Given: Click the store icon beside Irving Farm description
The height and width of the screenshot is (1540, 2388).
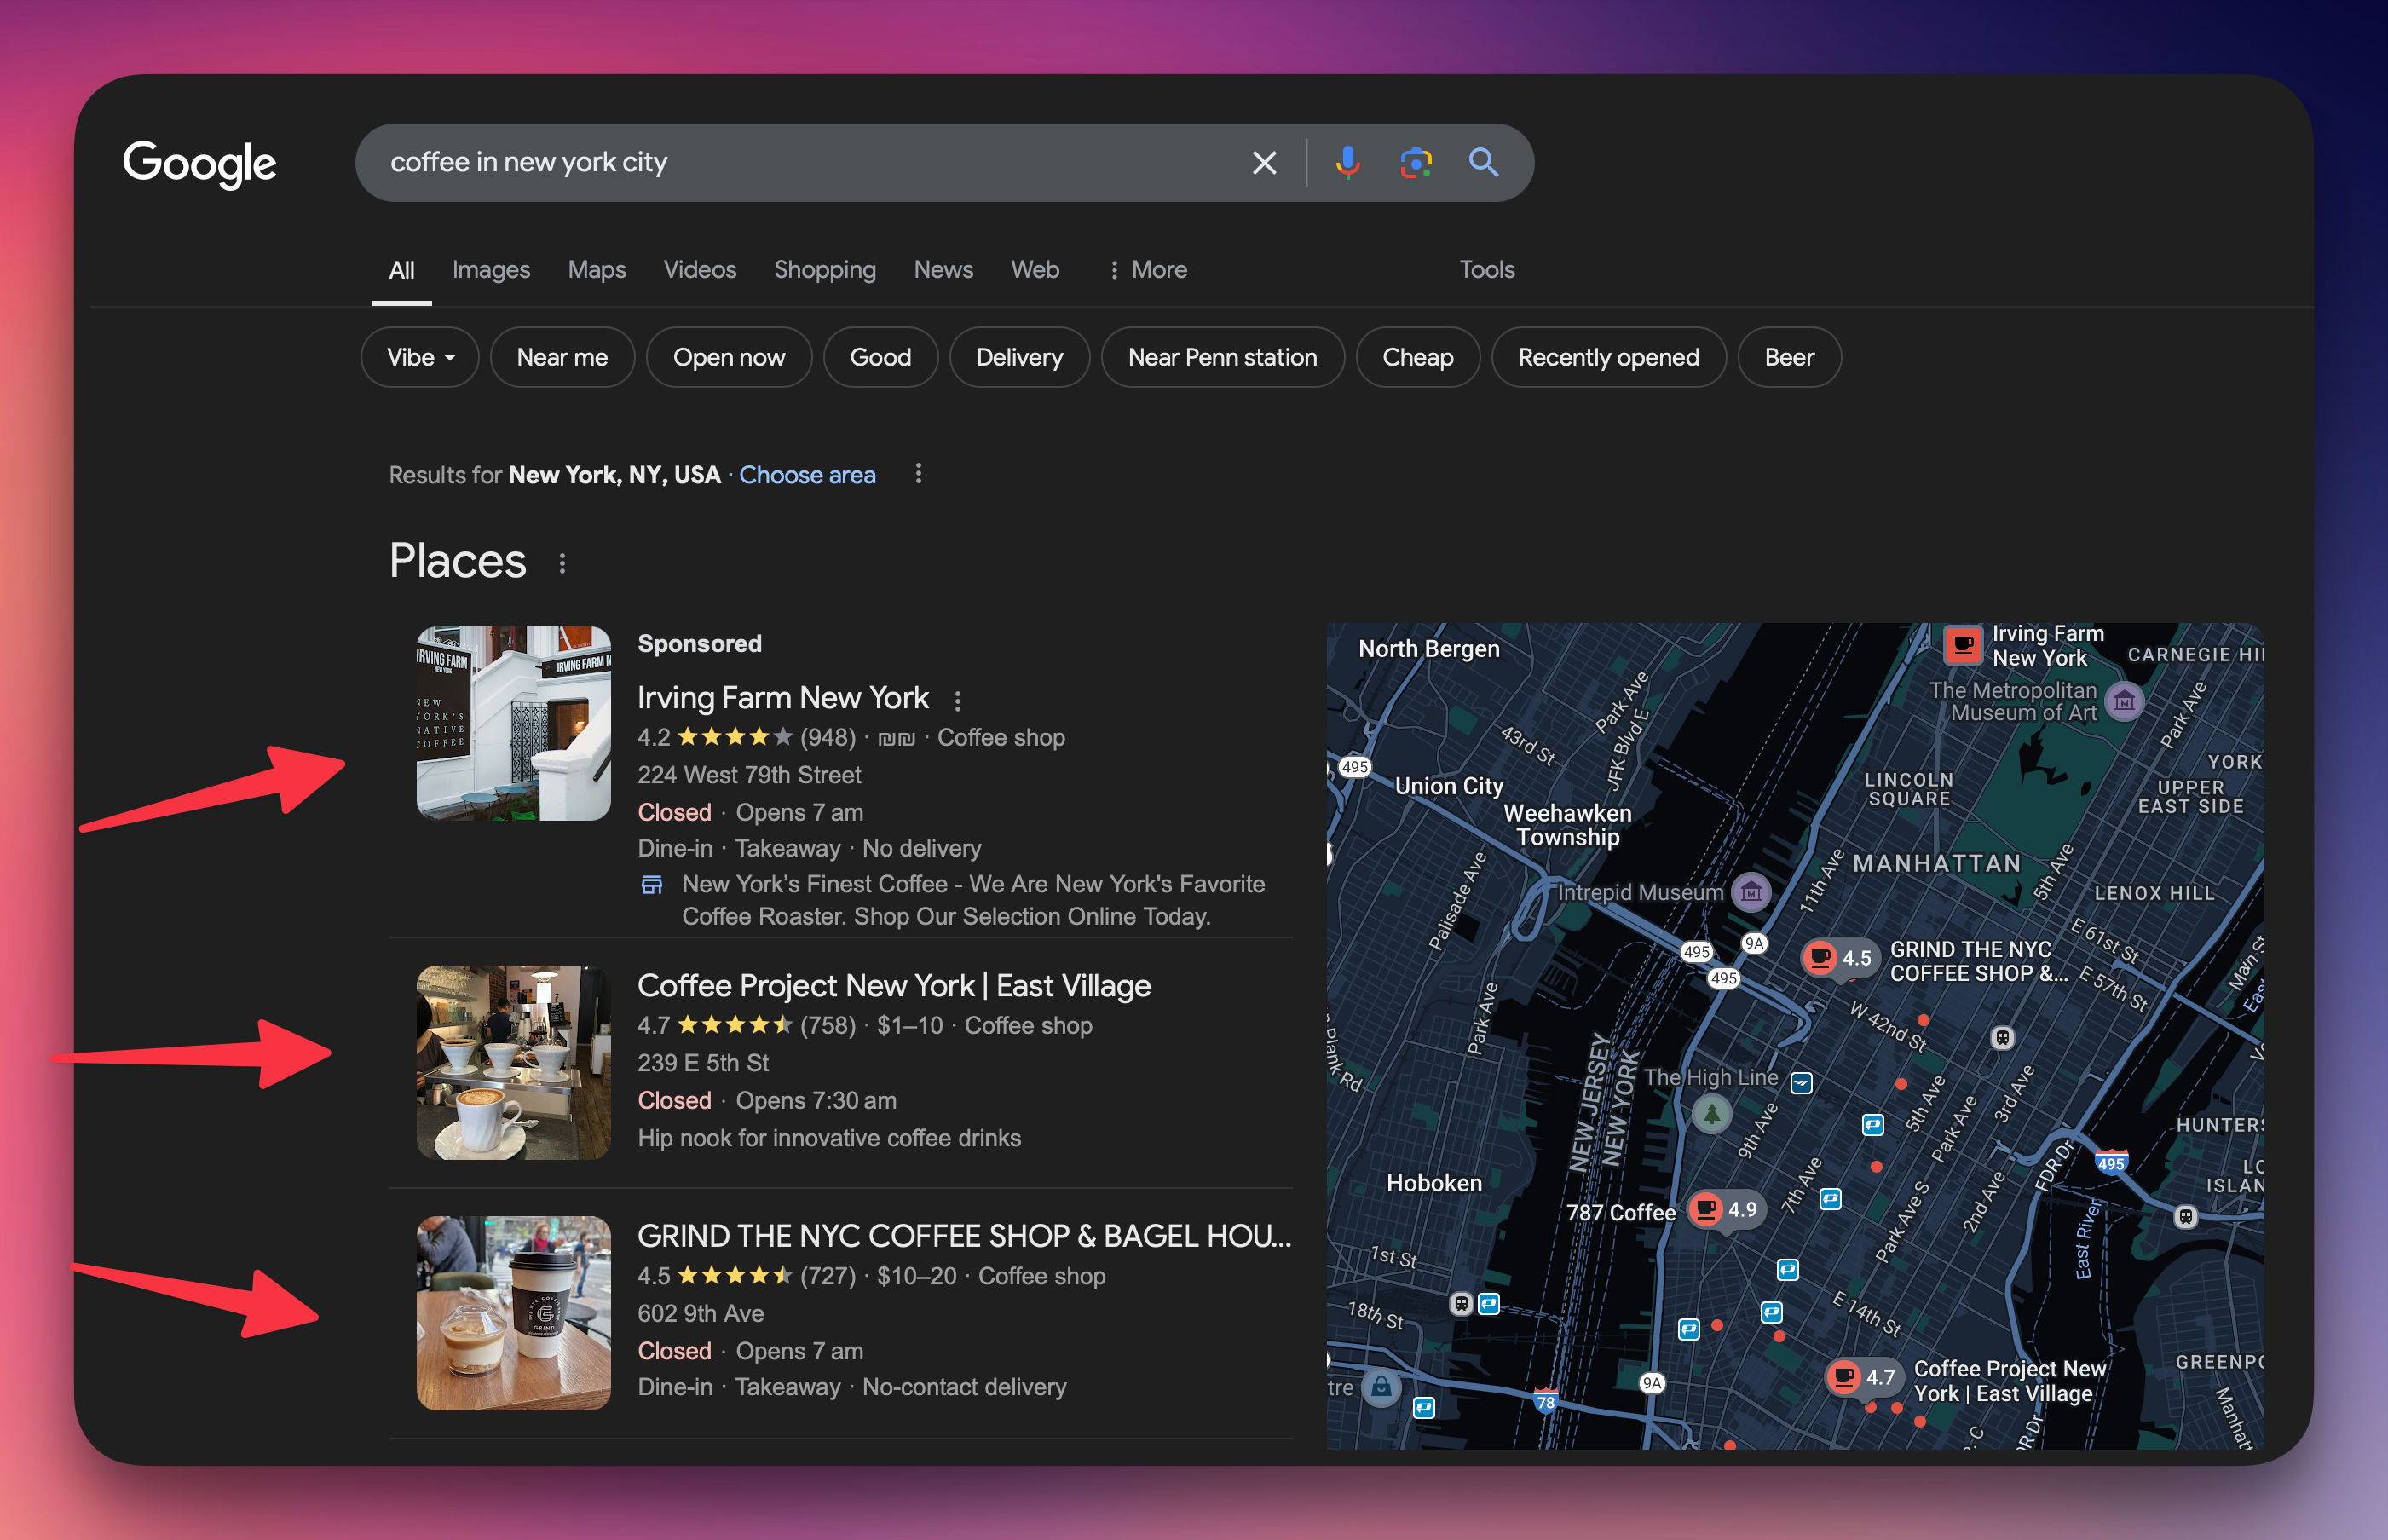Looking at the screenshot, I should (x=652, y=884).
